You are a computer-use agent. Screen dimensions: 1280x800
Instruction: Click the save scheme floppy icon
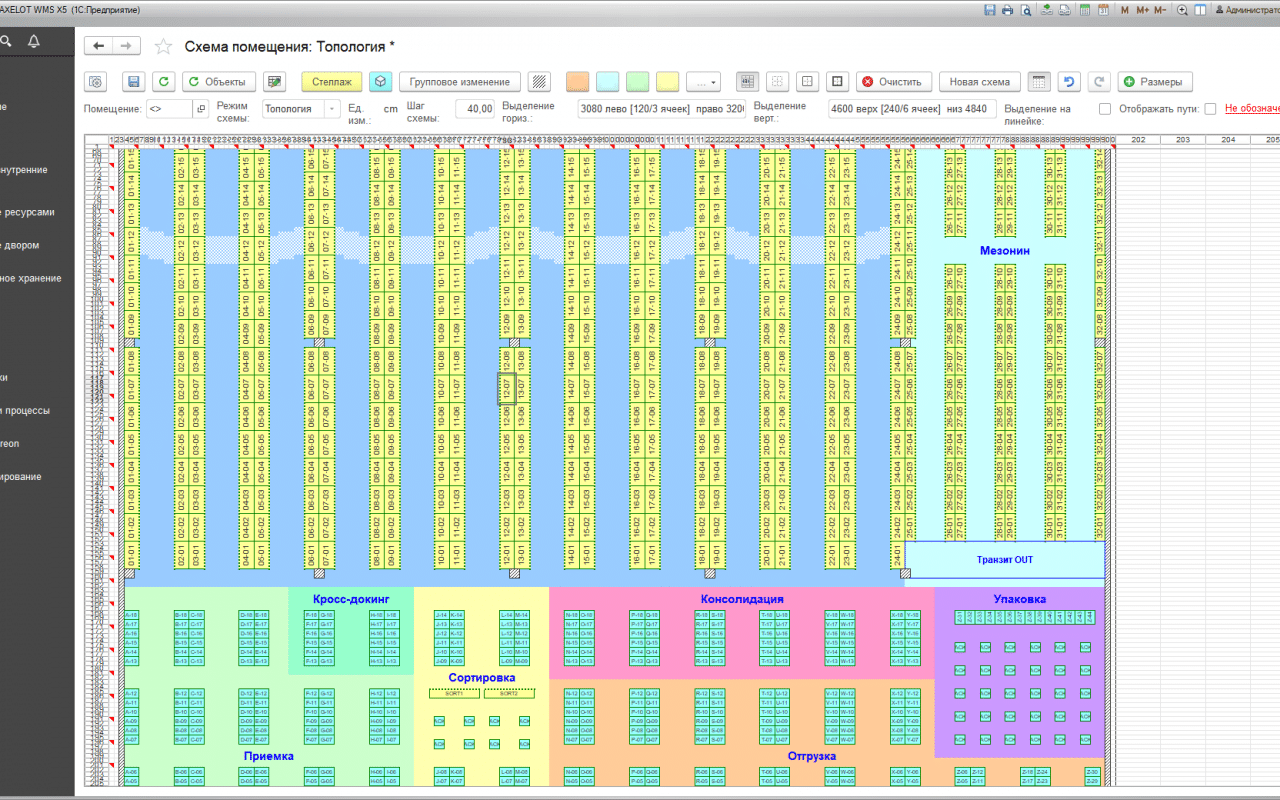click(x=133, y=82)
